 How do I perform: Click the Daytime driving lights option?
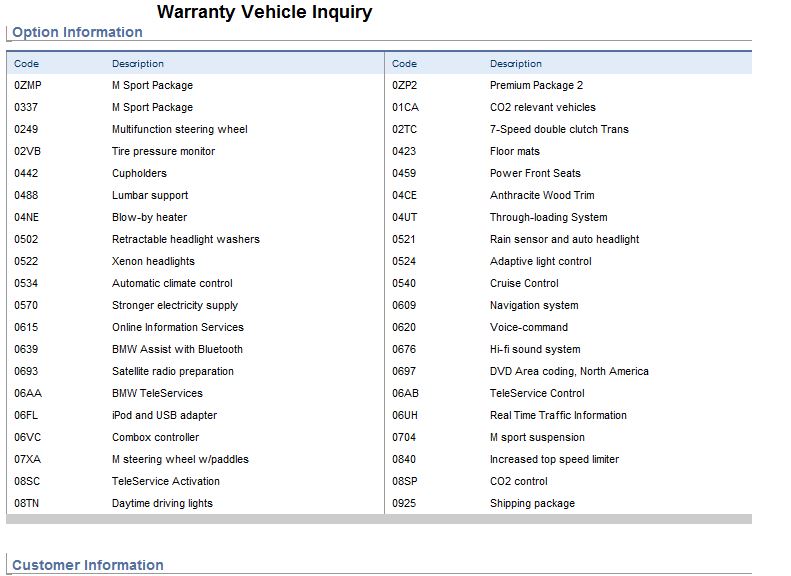pyautogui.click(x=162, y=504)
